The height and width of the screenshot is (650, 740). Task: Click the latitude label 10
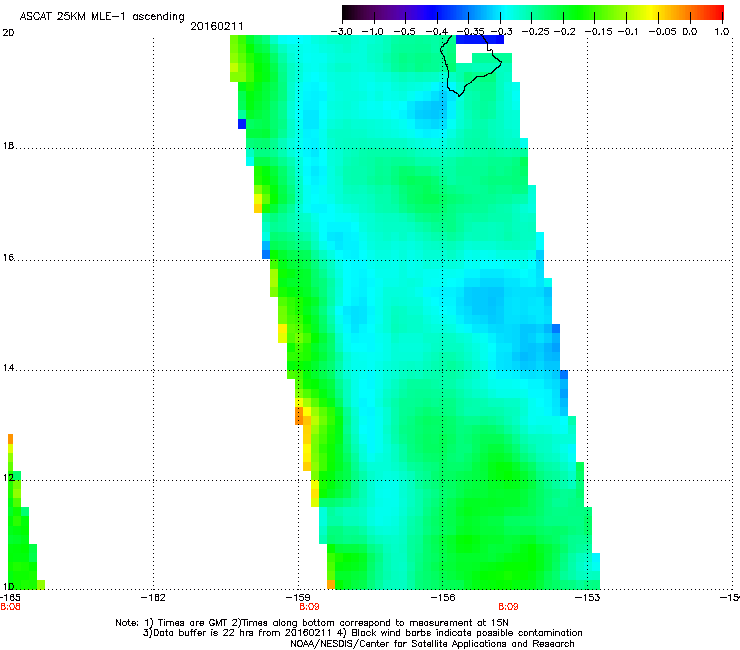(x=8, y=587)
